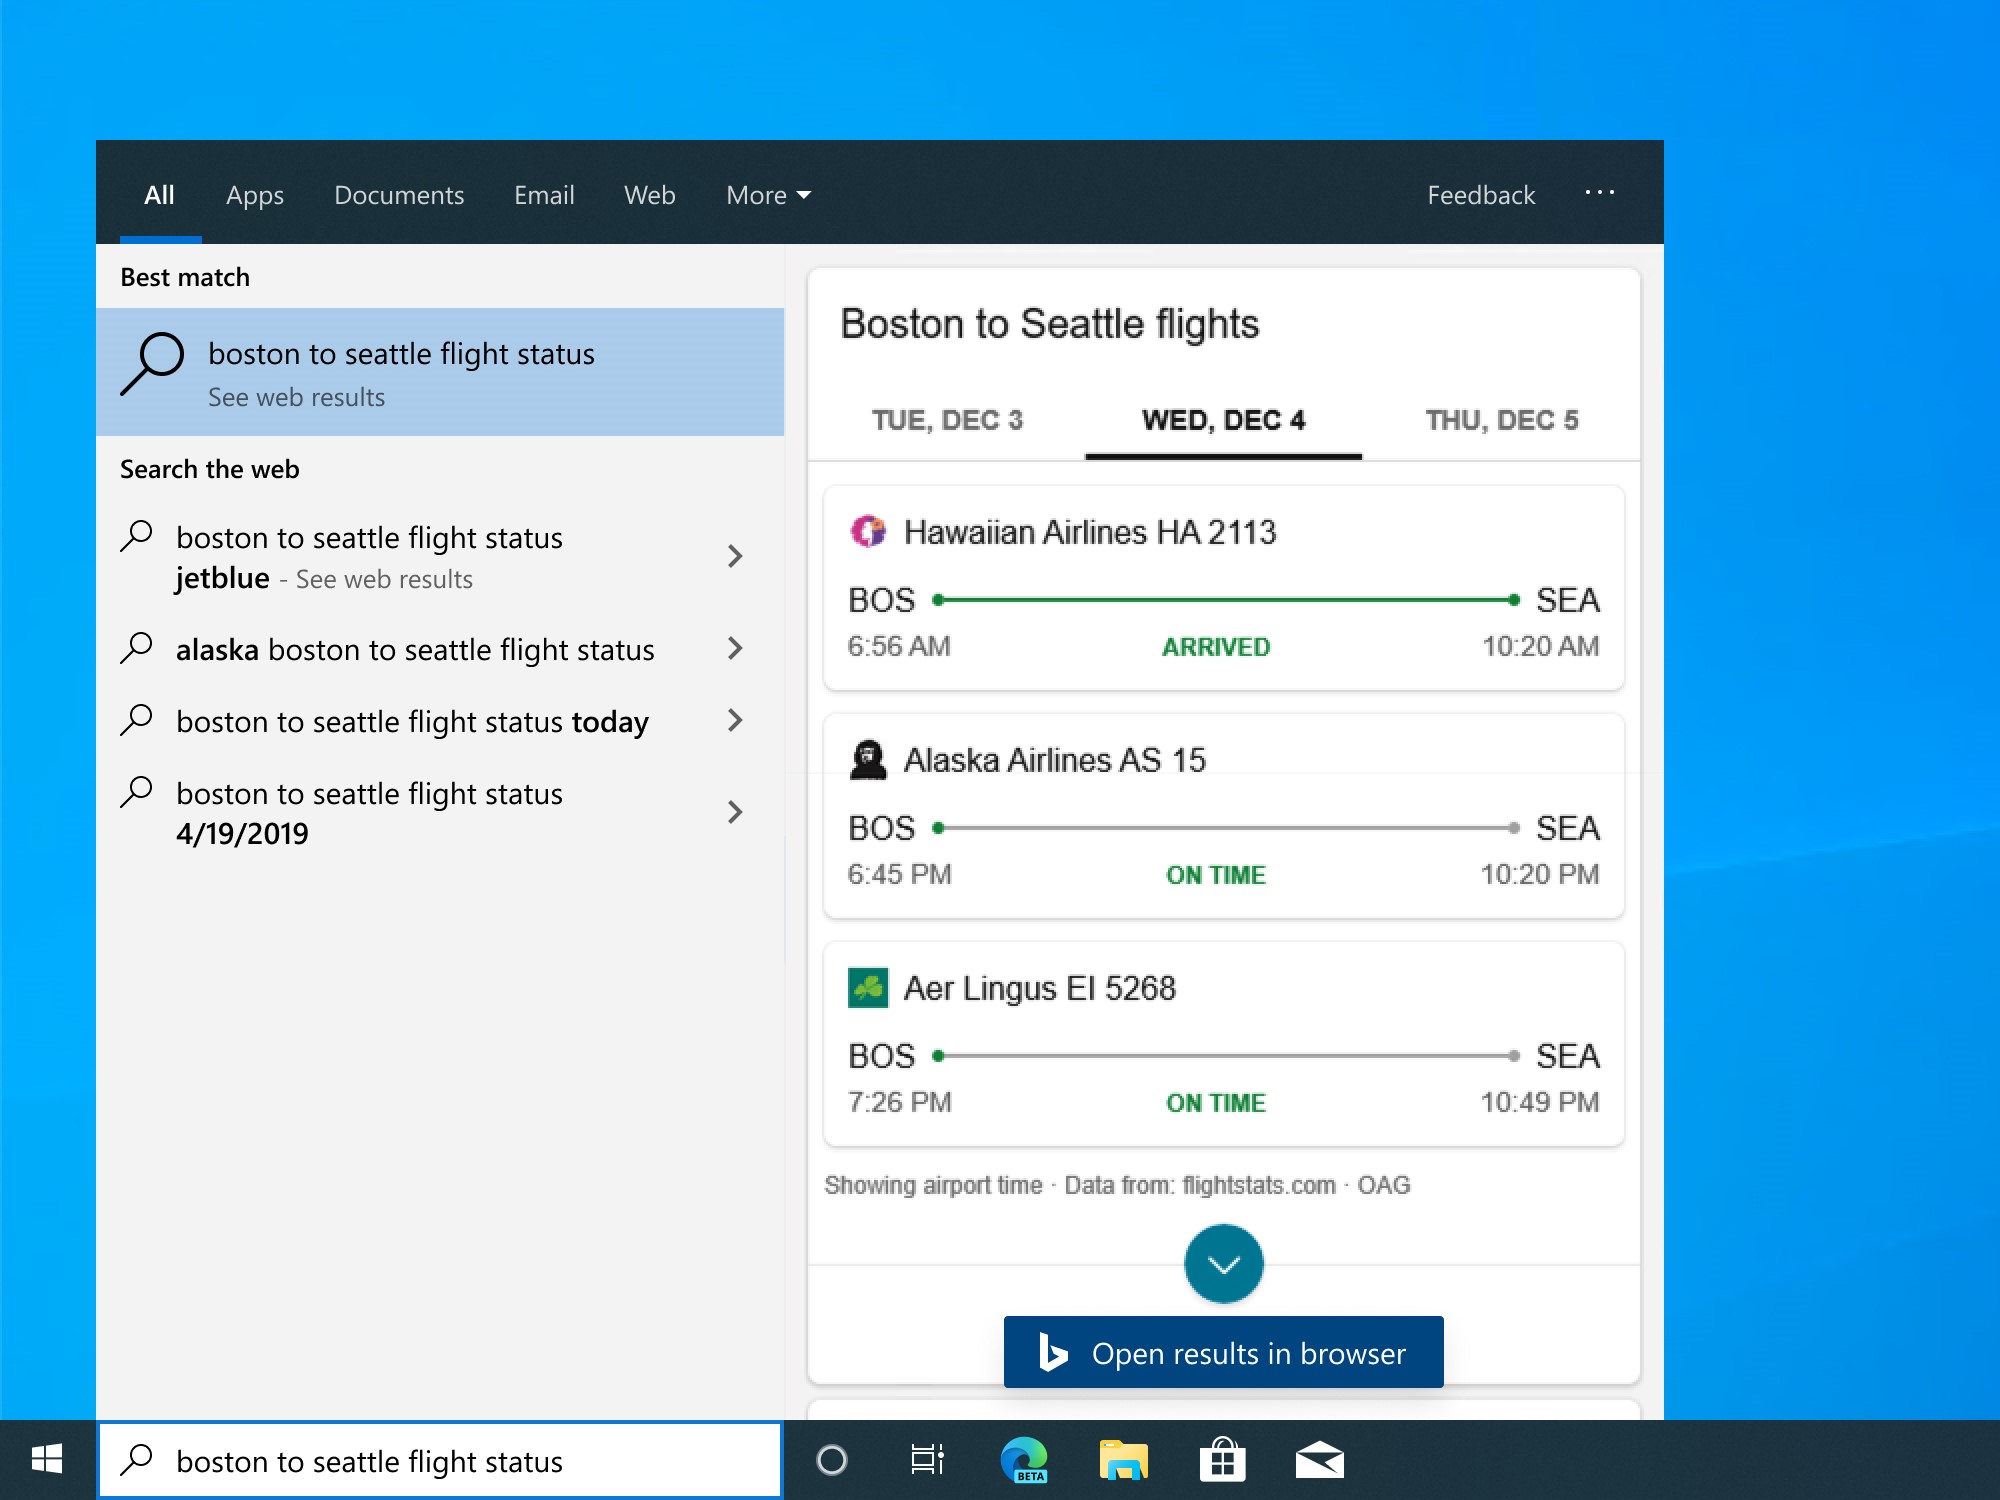Switch to the Apps search tab
Screen dimensions: 2000x1500
tap(254, 195)
